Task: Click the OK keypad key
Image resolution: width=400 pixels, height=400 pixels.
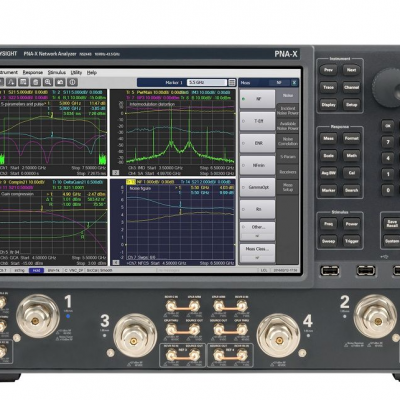Action: click(x=388, y=126)
